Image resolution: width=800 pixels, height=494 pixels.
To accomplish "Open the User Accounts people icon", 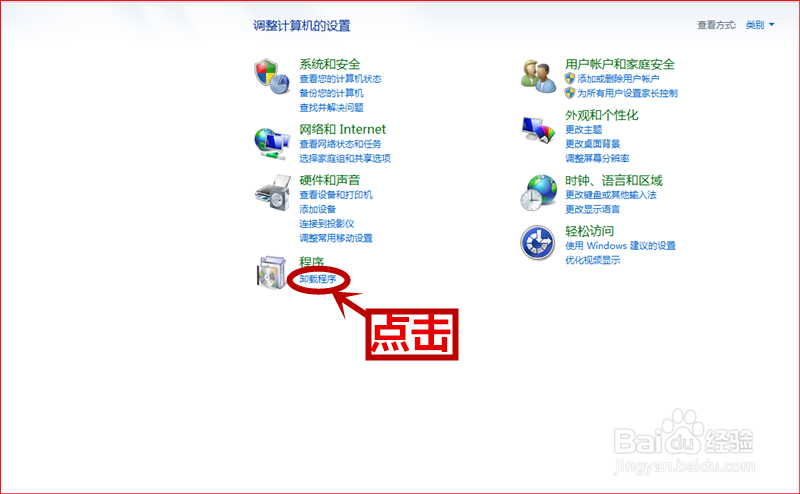I will (x=538, y=76).
